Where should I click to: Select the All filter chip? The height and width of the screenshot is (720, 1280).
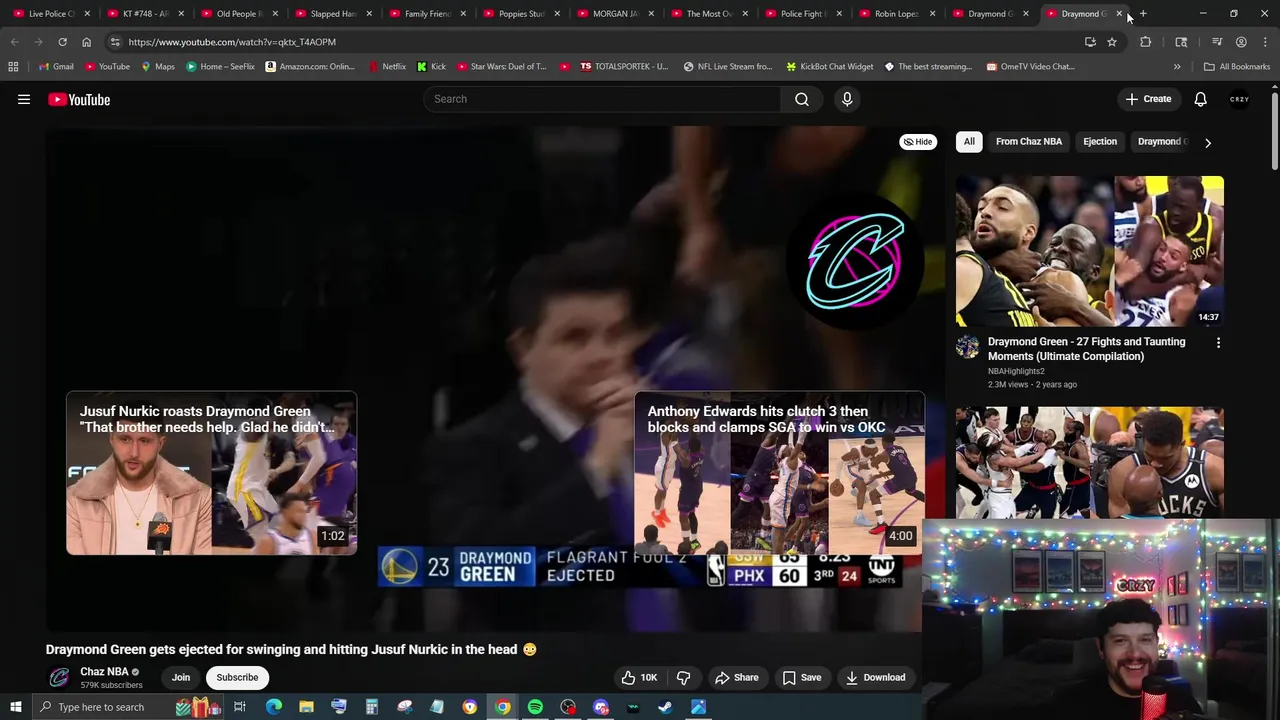(969, 142)
